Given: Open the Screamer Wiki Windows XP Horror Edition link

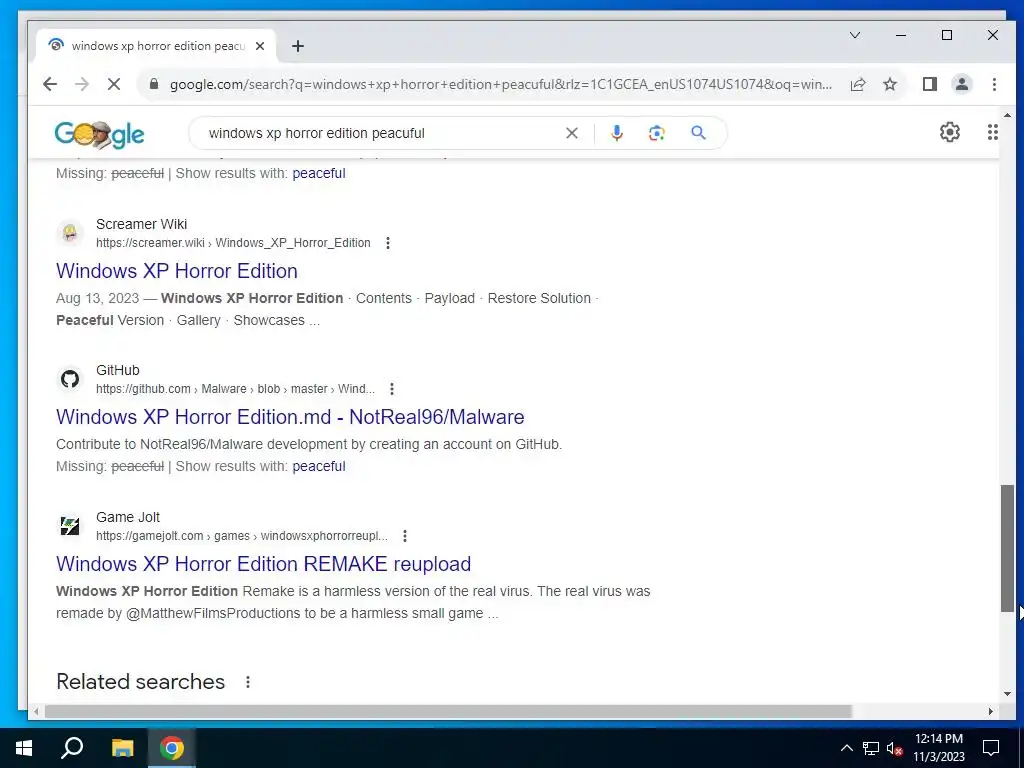Looking at the screenshot, I should click(x=177, y=271).
